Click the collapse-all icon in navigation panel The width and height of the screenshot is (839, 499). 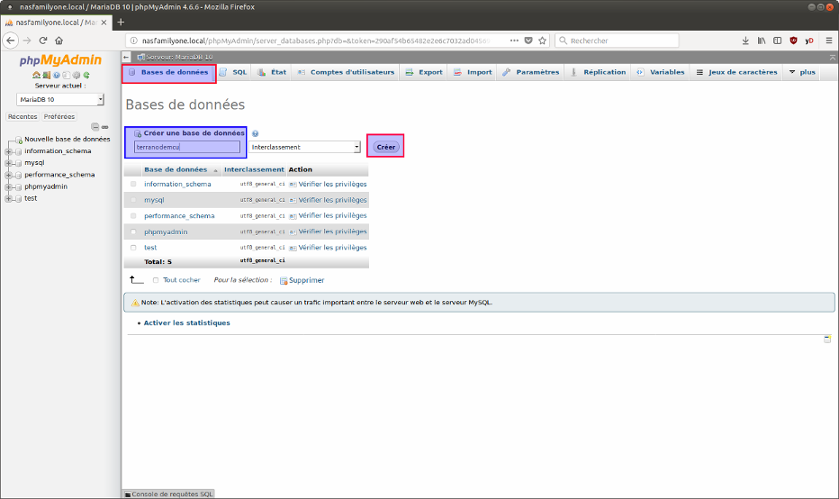pyautogui.click(x=95, y=127)
